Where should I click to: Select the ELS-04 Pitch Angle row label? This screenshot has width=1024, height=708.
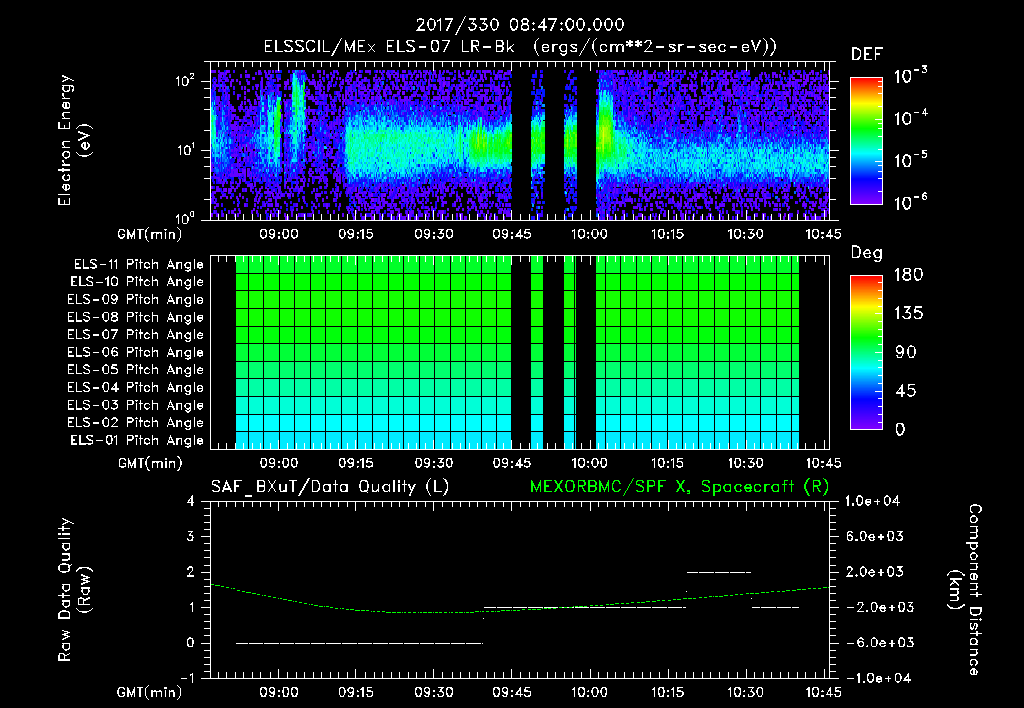click(x=136, y=388)
